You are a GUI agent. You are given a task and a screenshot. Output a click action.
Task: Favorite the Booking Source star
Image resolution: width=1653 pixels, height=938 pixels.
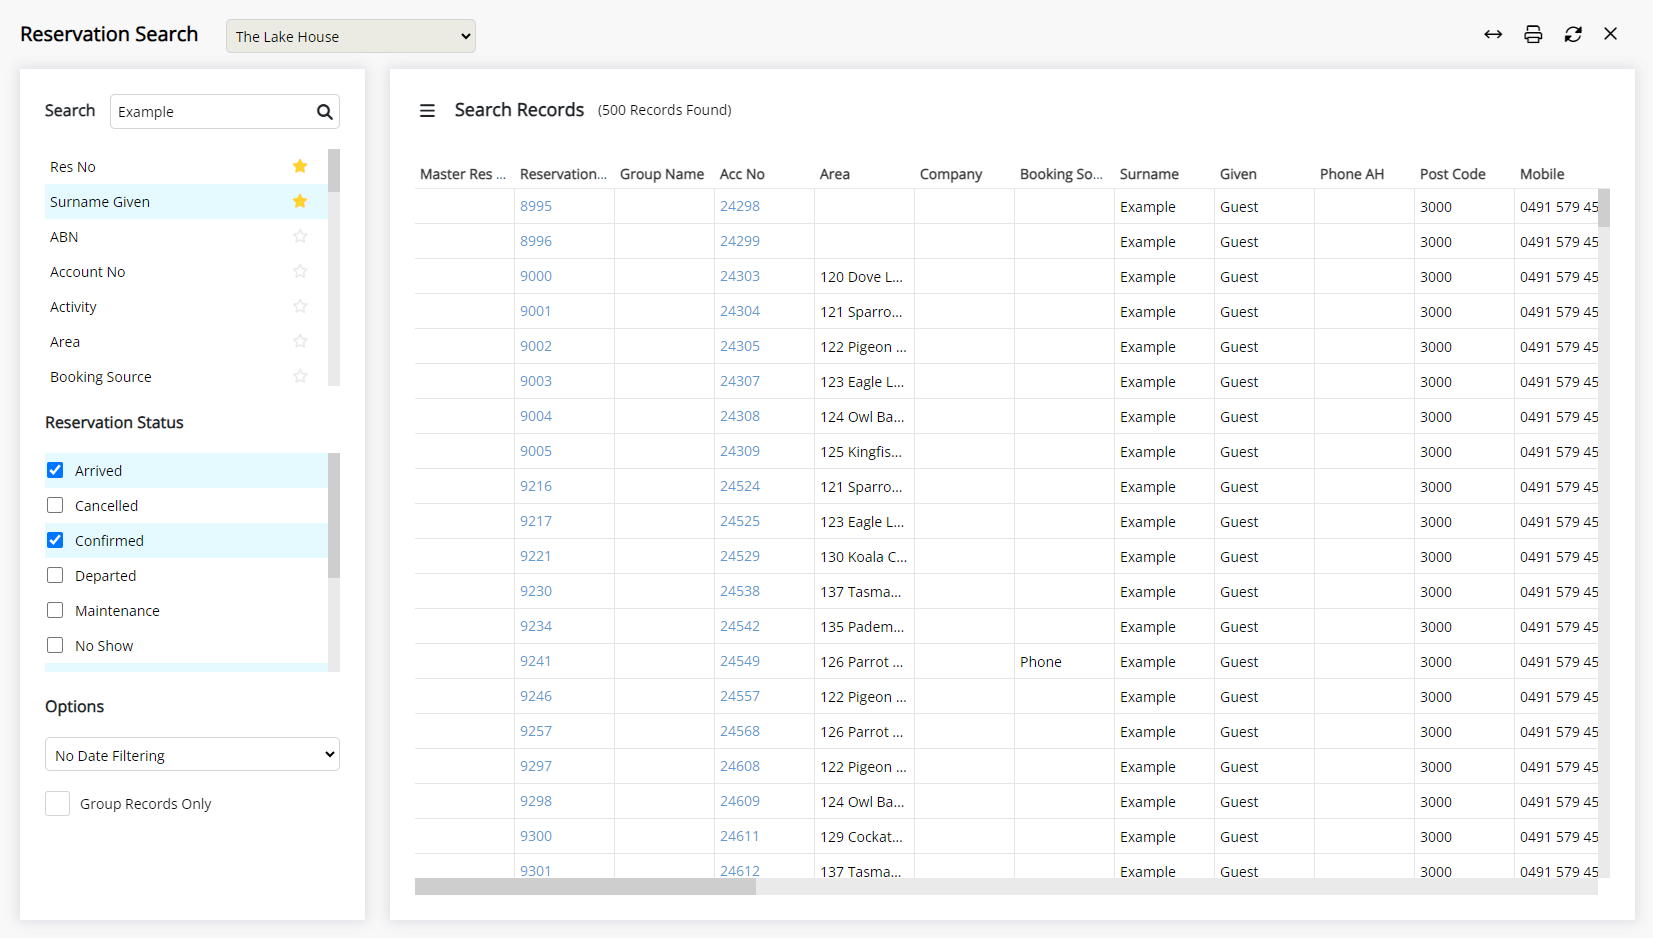pos(300,376)
